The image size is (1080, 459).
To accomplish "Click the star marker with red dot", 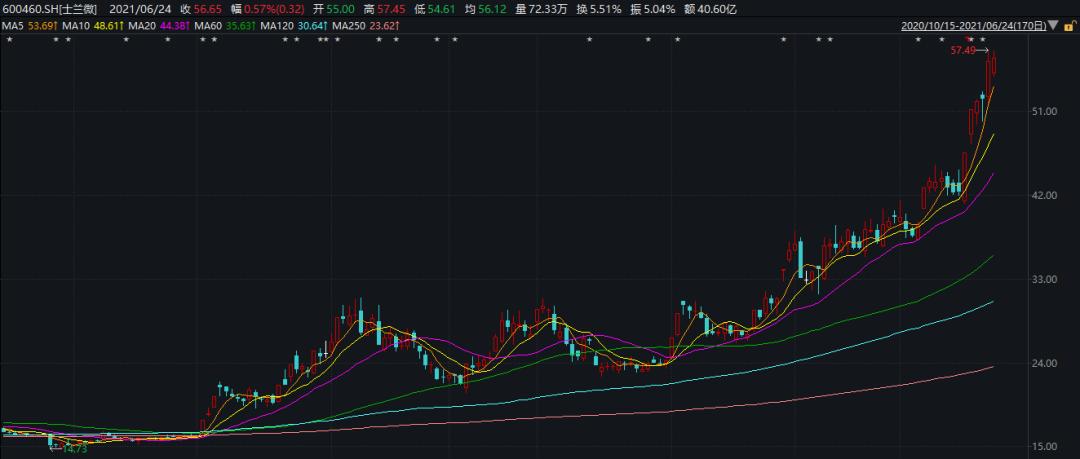I will (970, 39).
